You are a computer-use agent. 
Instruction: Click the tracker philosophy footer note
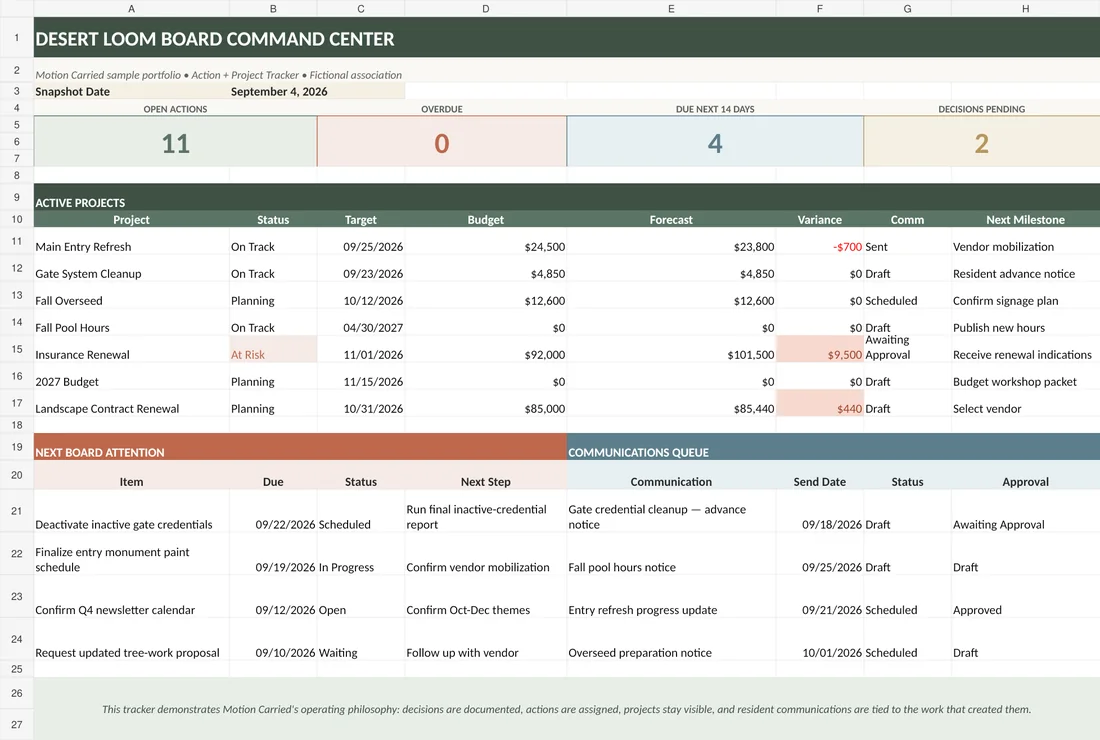tap(567, 709)
